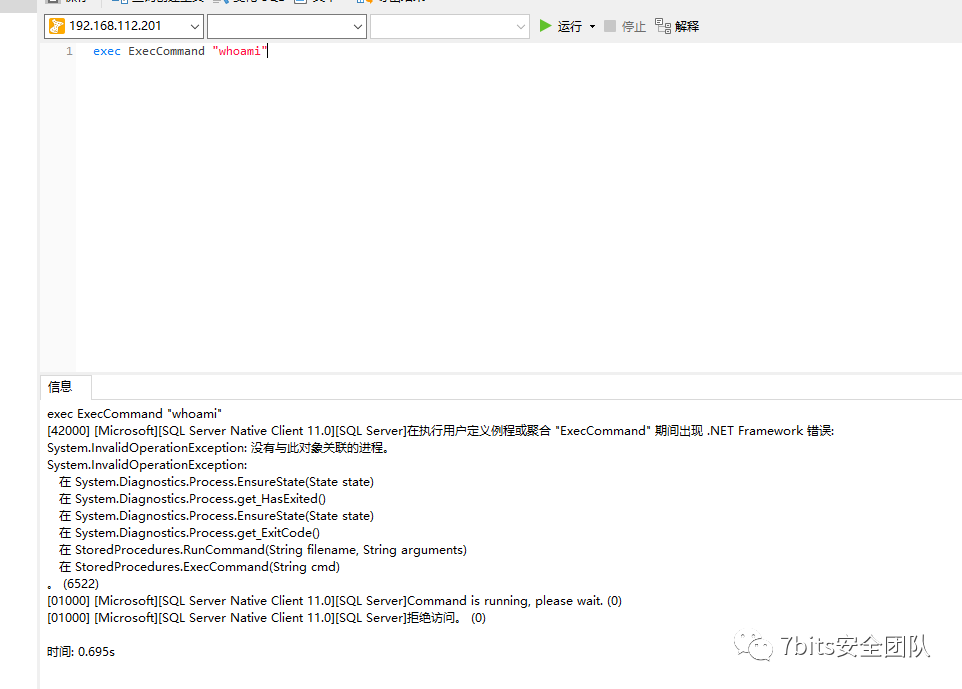Click the SQL Server connection icon

pos(57,26)
